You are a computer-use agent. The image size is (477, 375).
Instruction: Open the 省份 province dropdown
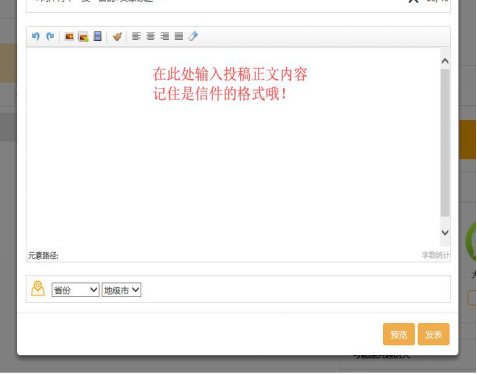[x=76, y=290]
